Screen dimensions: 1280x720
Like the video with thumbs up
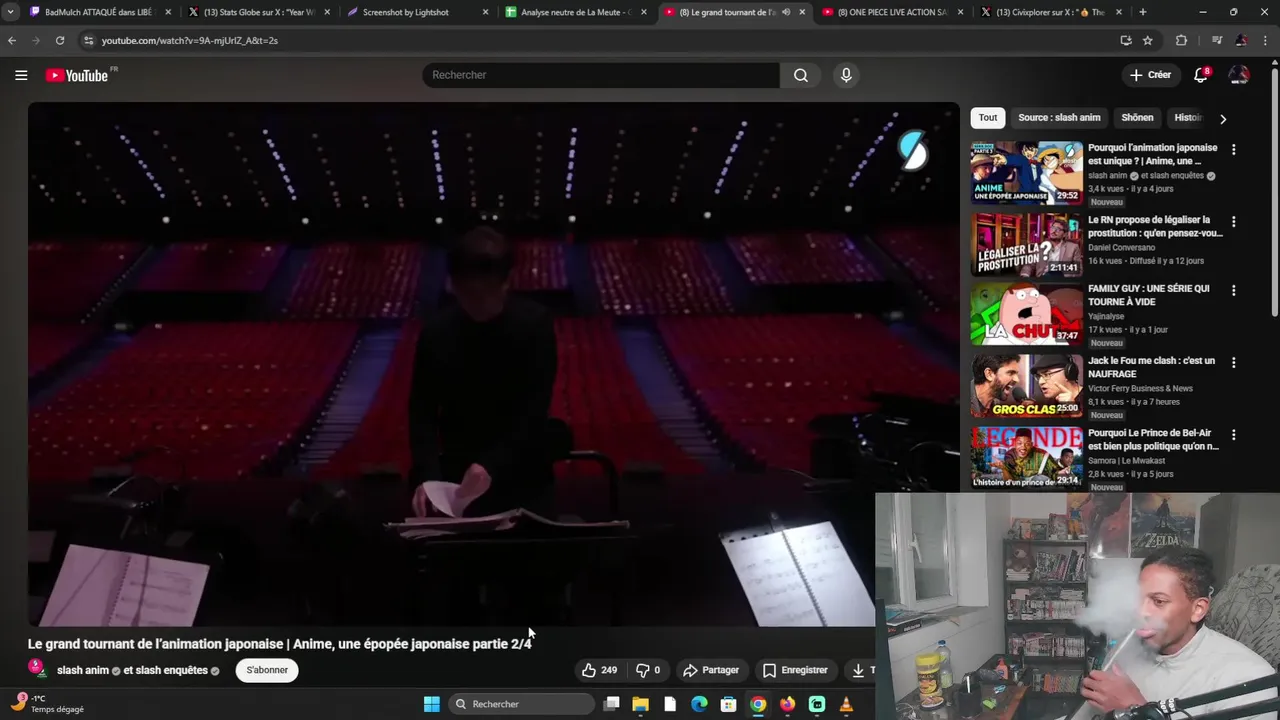pyautogui.click(x=599, y=670)
